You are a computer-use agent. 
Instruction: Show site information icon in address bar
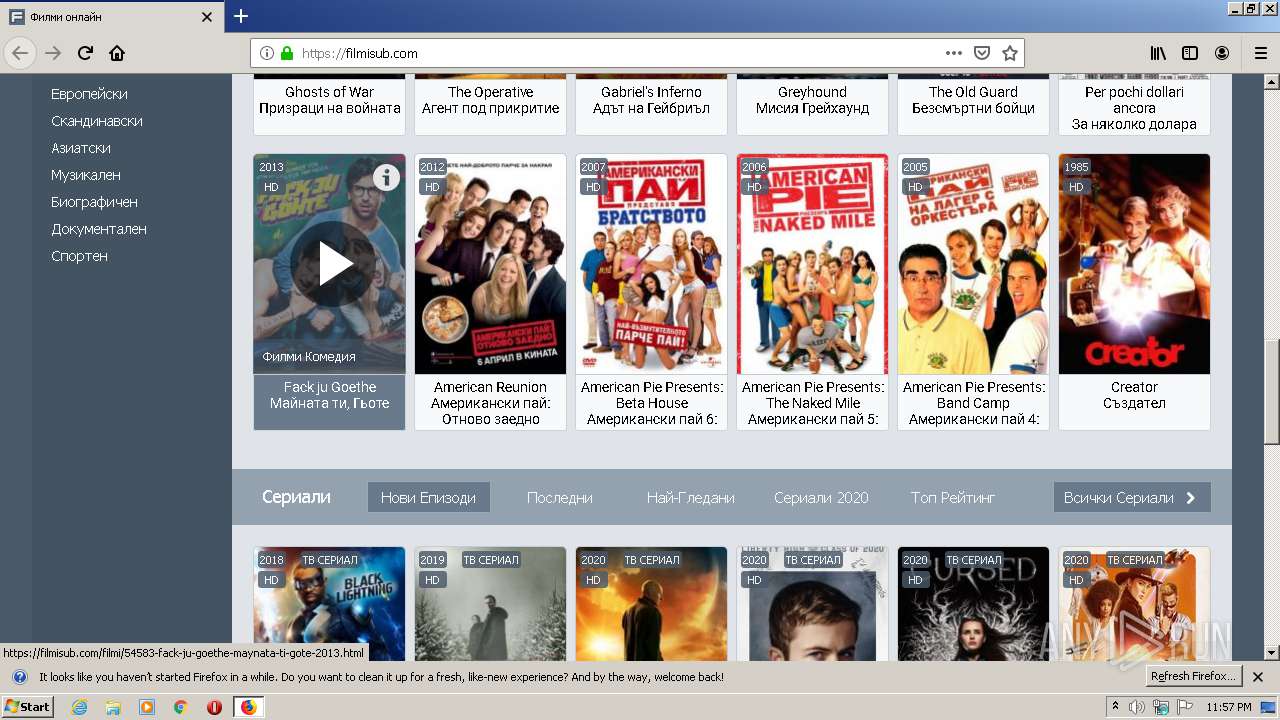(267, 53)
